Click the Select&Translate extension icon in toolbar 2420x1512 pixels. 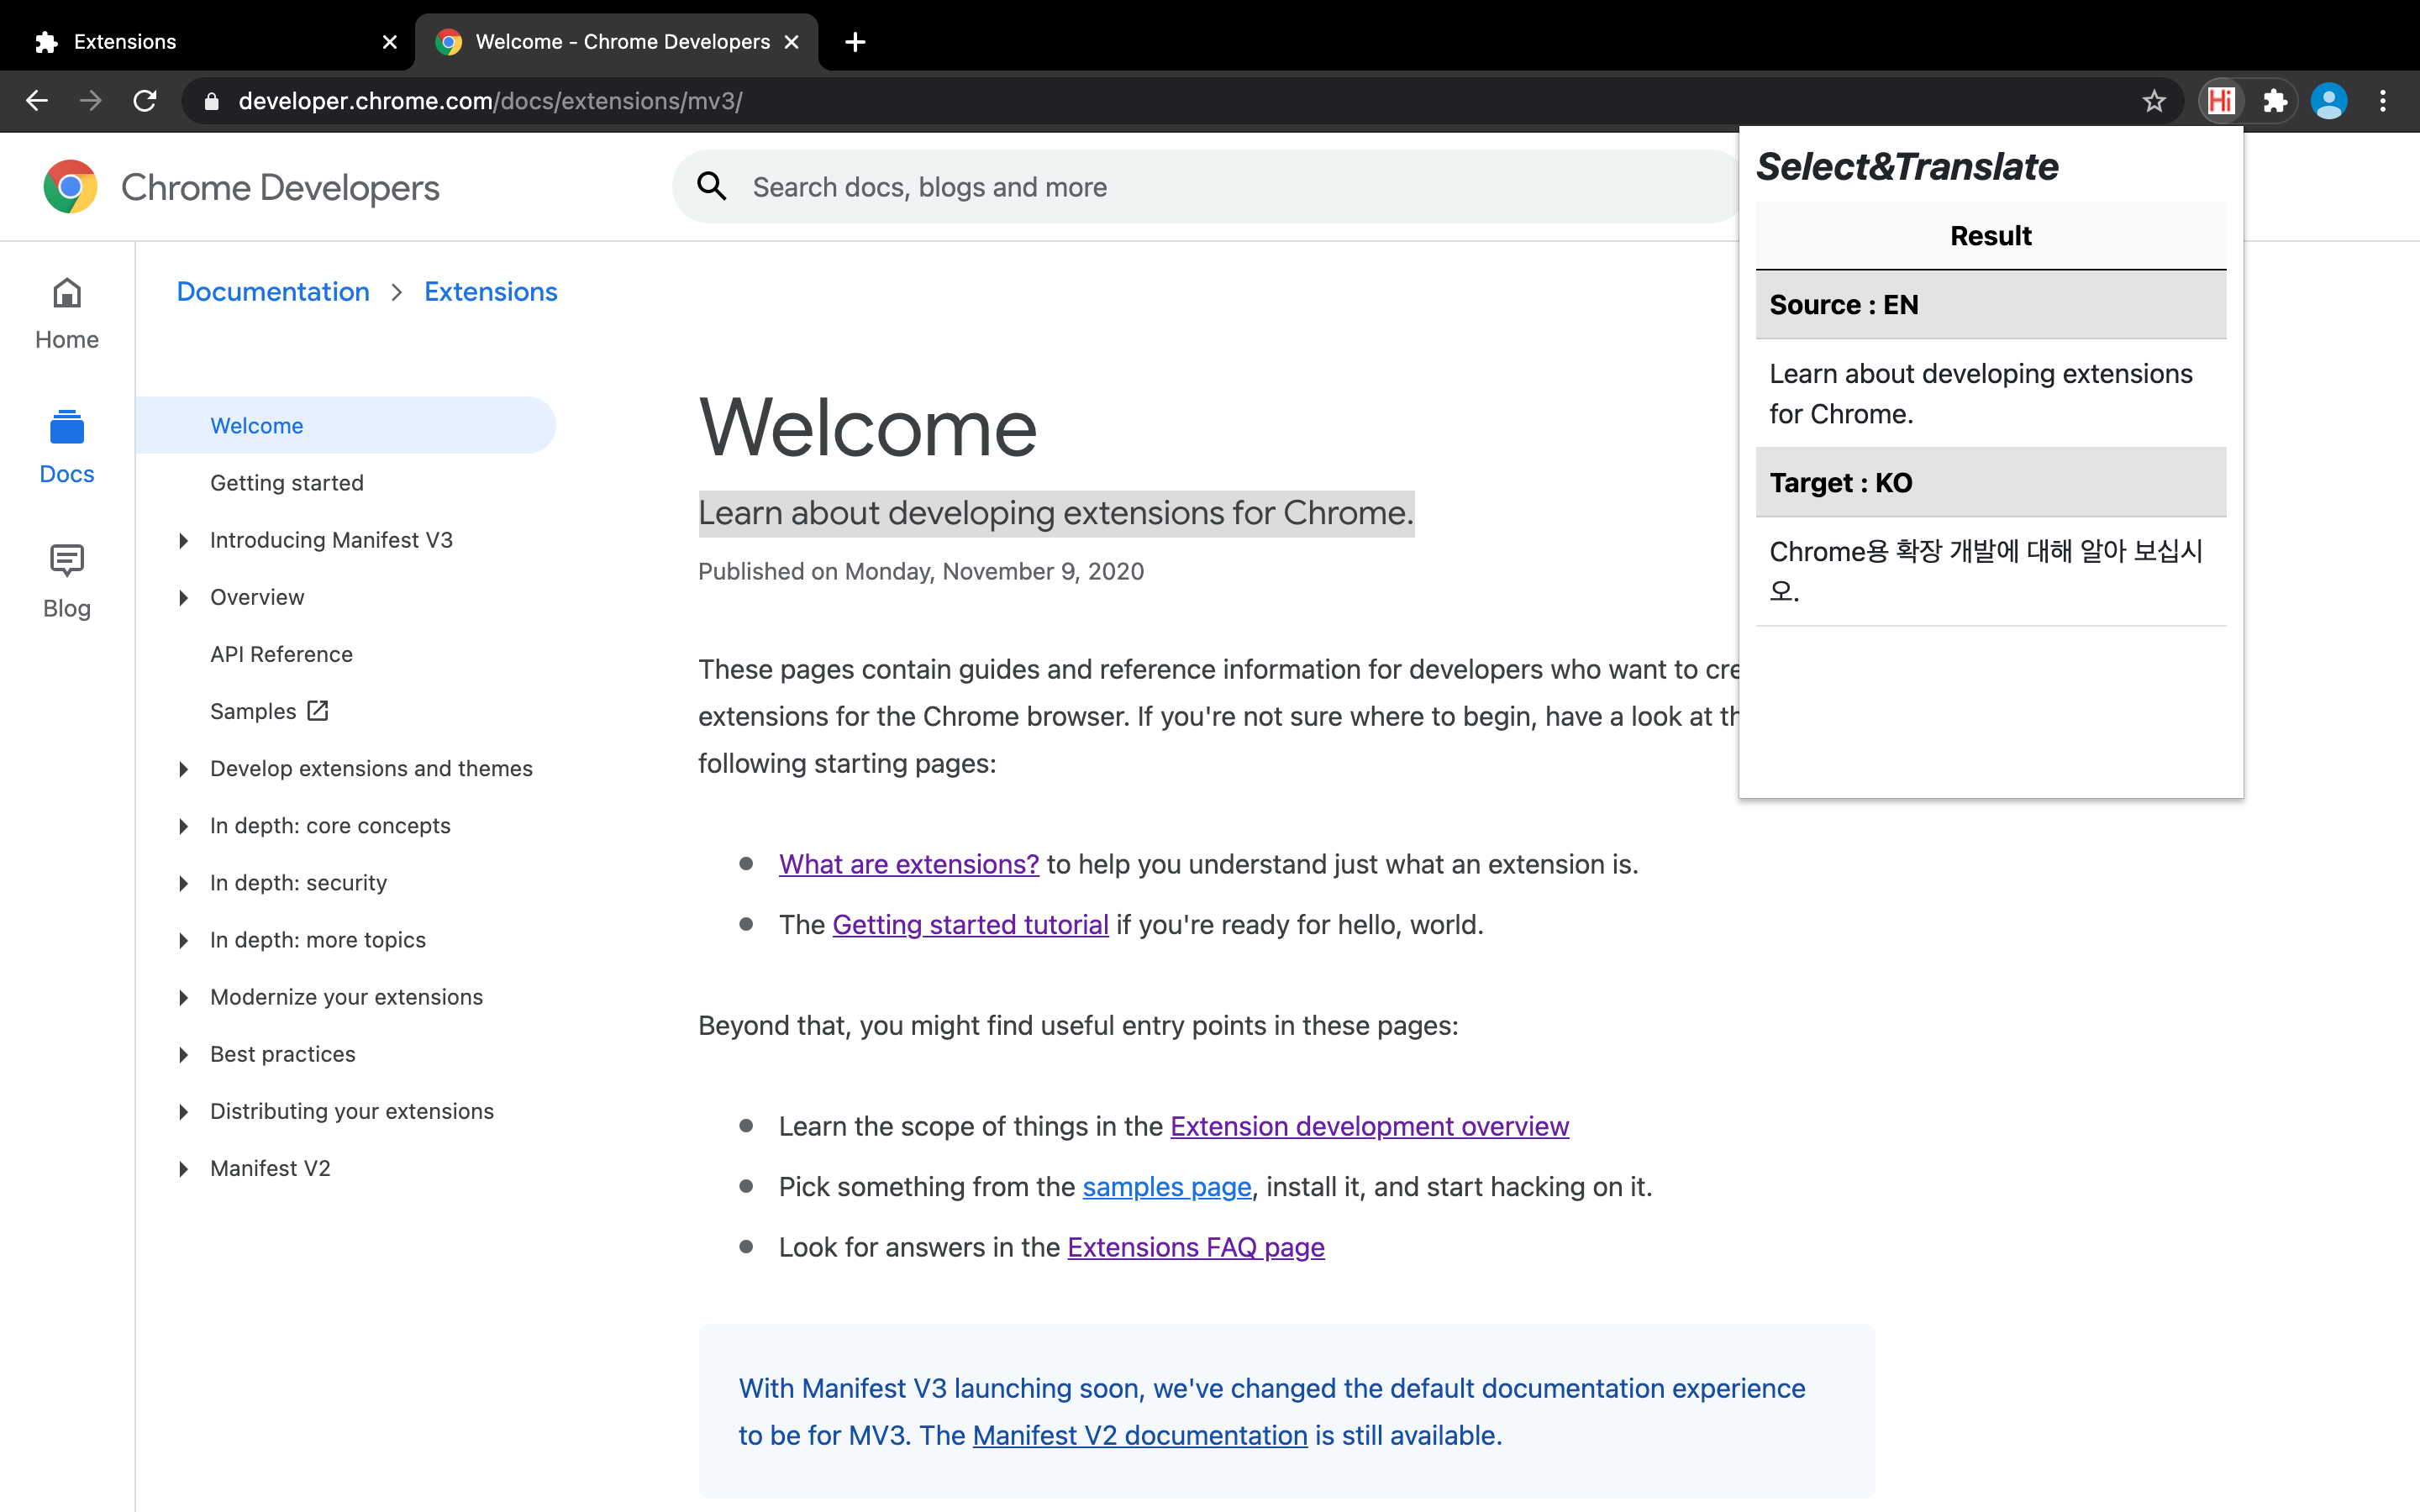coord(2221,101)
